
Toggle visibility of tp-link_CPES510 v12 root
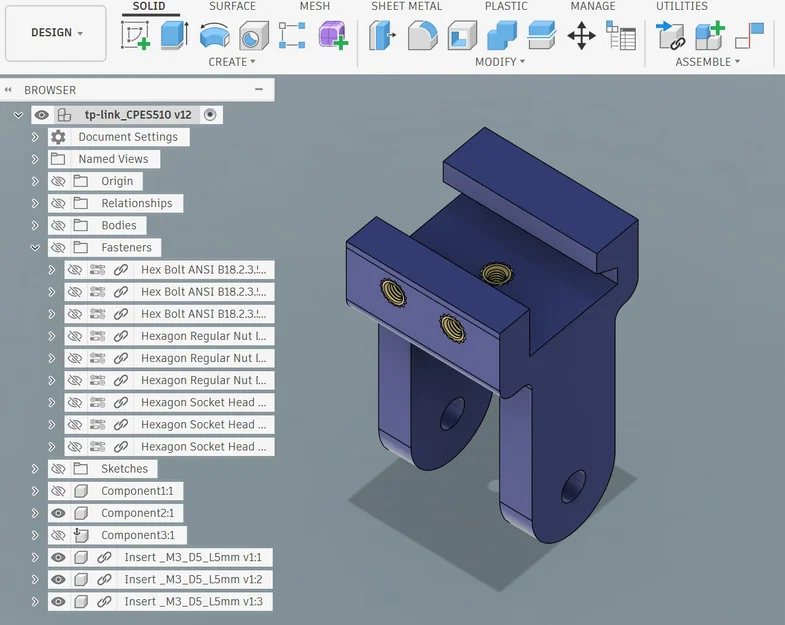tap(42, 115)
